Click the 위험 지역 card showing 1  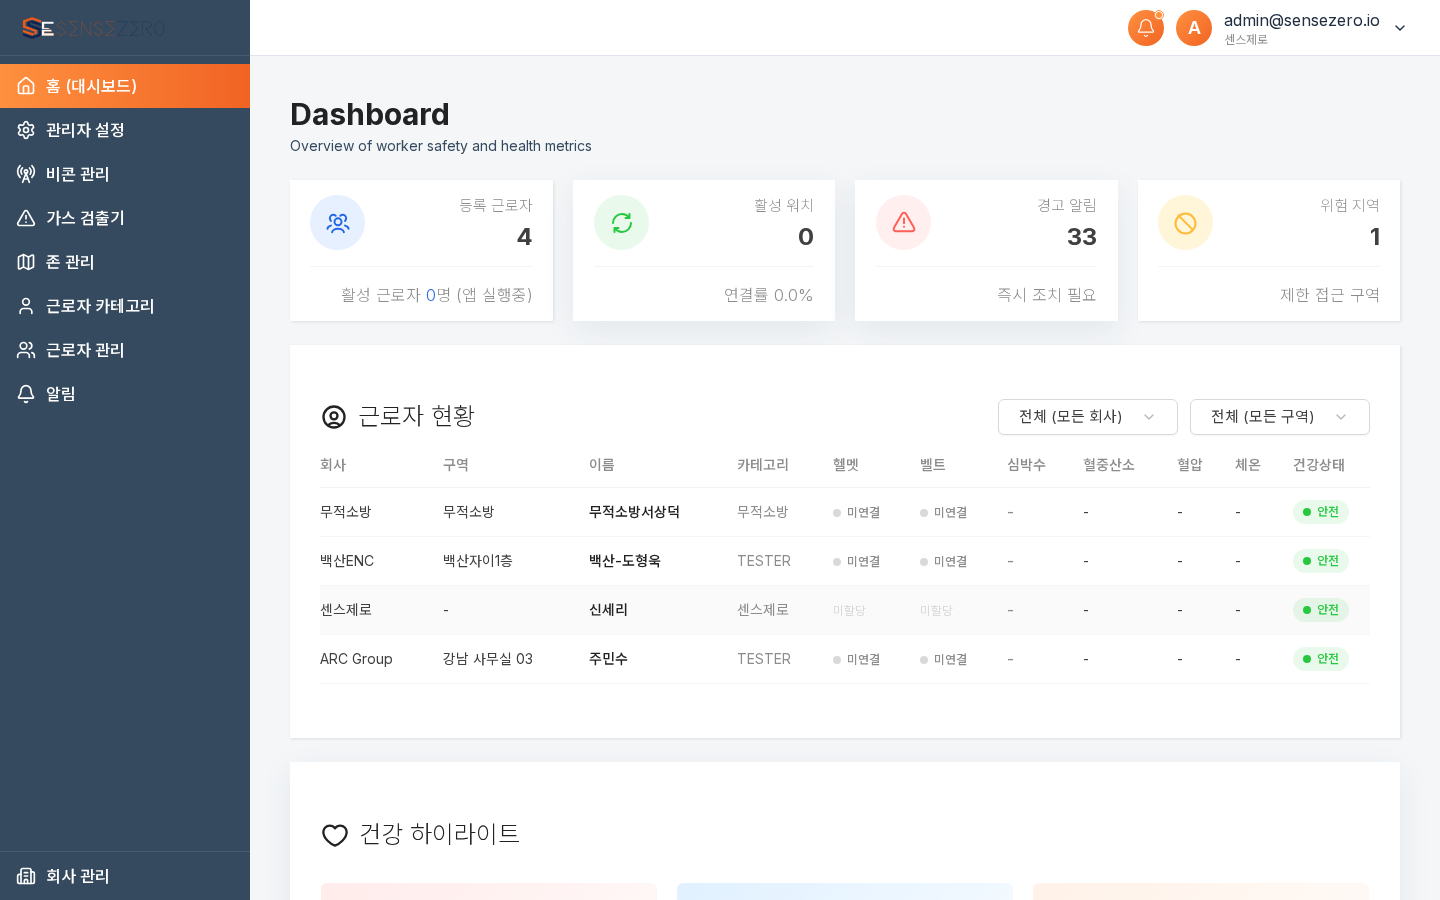coord(1269,250)
